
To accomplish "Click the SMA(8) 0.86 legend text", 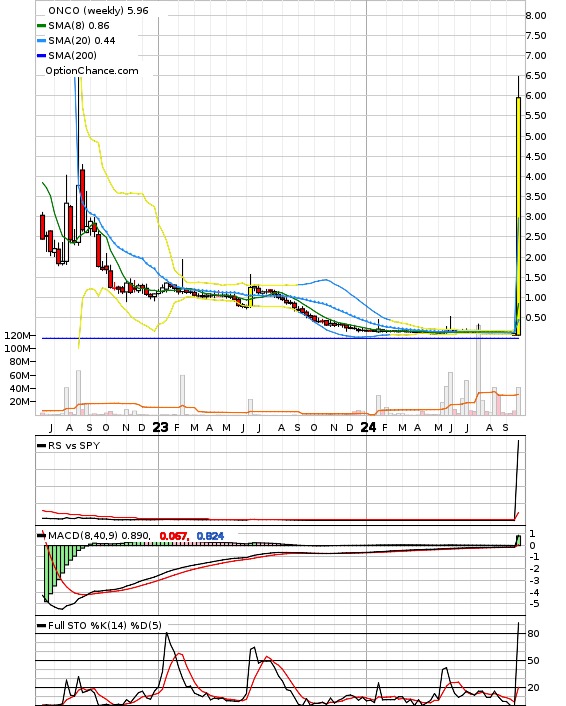I will coord(79,26).
